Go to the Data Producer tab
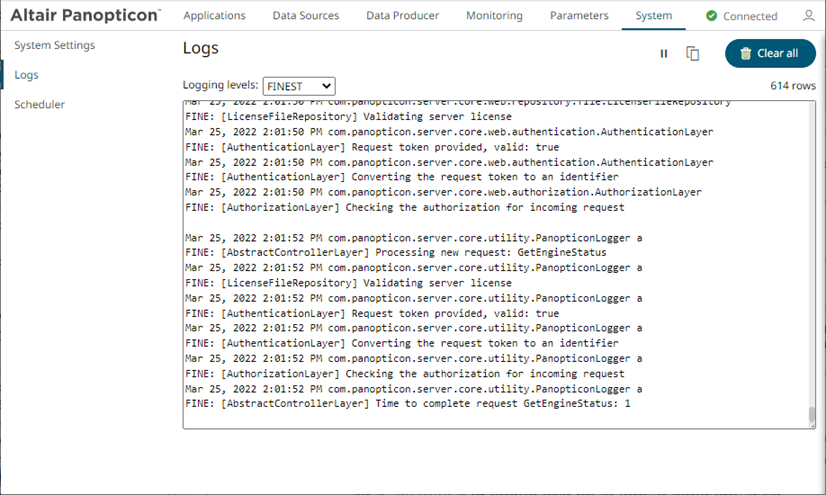 coord(403,16)
